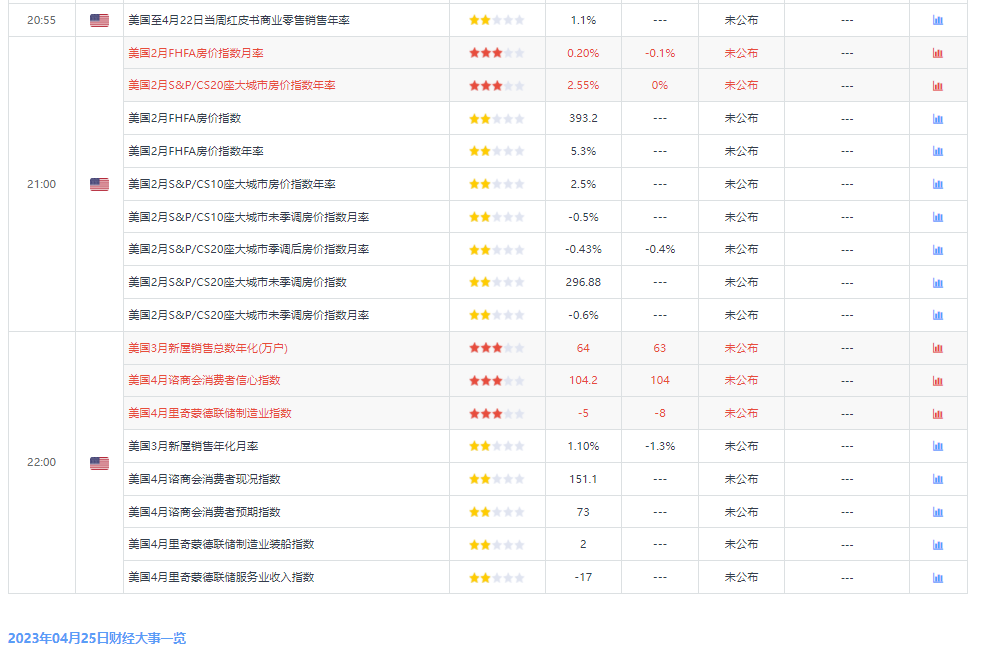Select 美国2月S&P/CS20座大城市未季调房价指数月率 title
1007x648 pixels.
point(249,315)
